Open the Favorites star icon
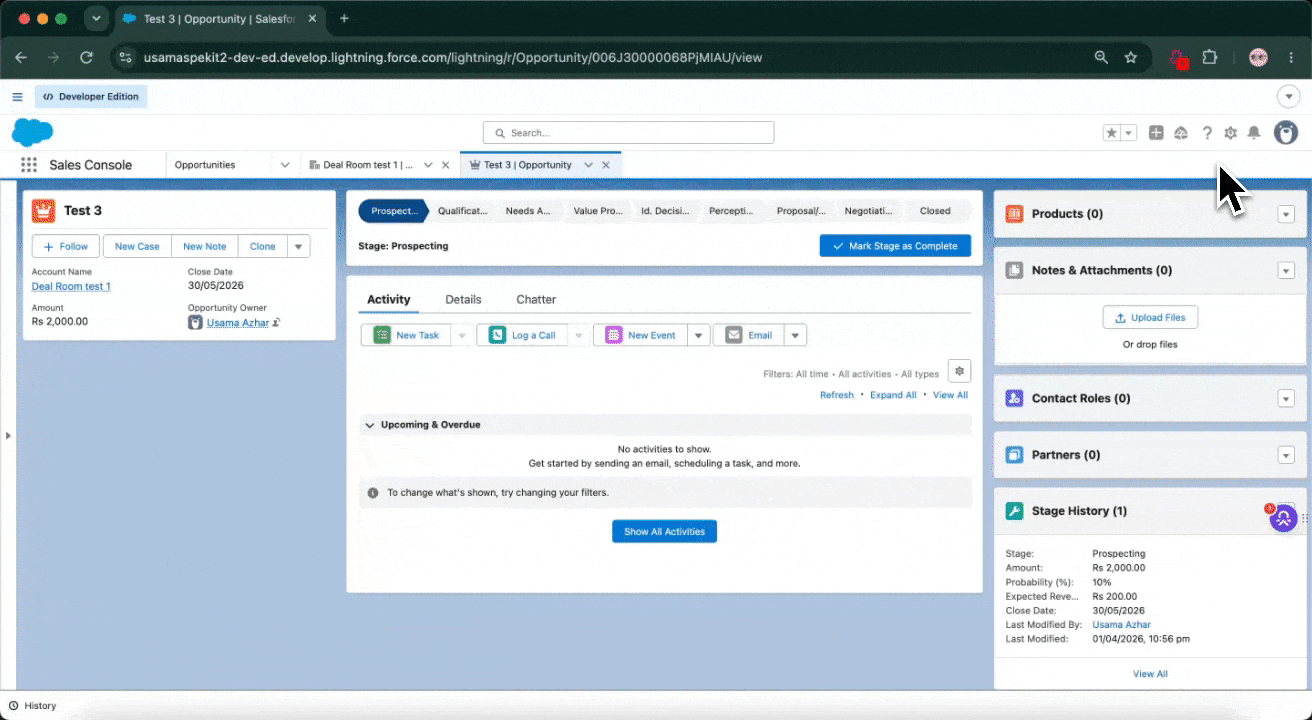Screen dimensions: 1312x720 click(x=1111, y=133)
